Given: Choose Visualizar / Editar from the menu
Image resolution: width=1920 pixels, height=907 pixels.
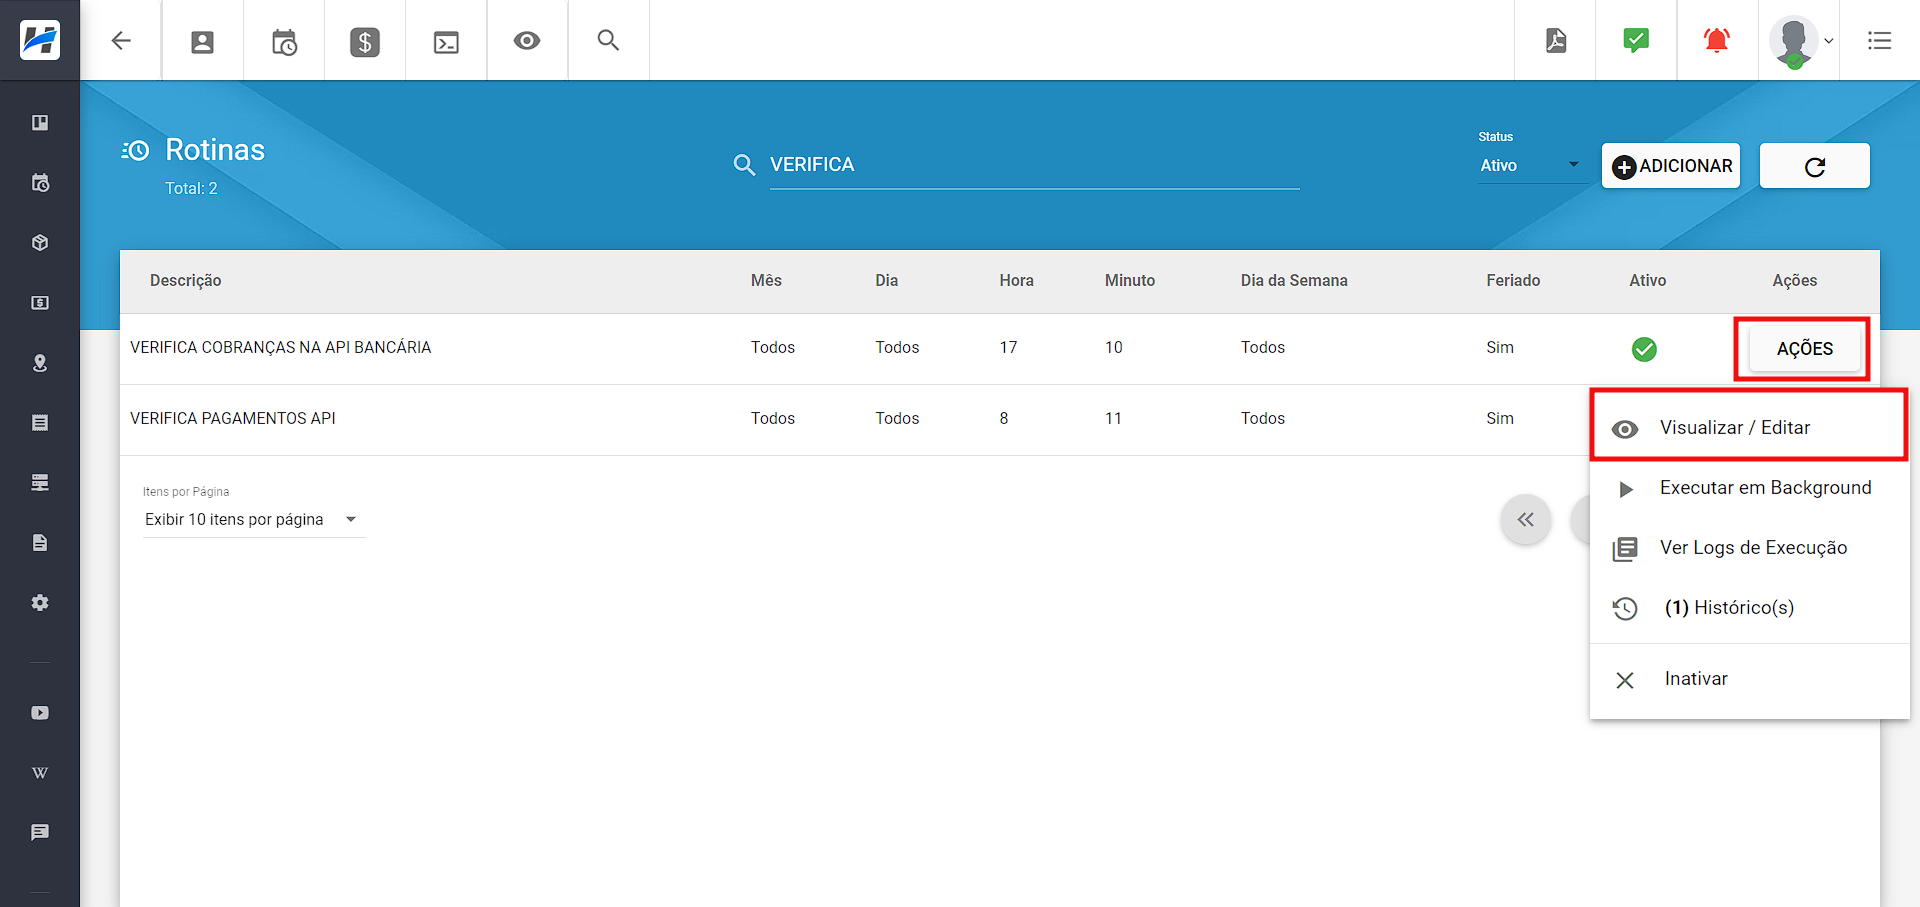Looking at the screenshot, I should [1749, 428].
